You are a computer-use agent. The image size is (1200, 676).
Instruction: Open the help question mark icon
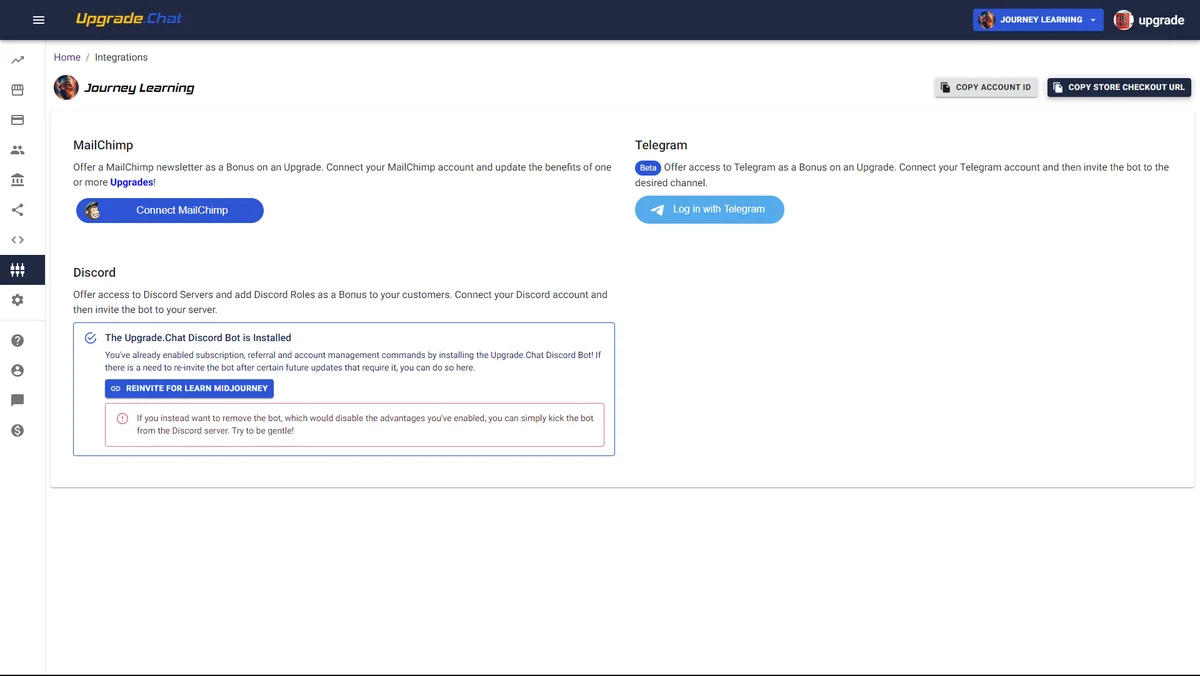[x=17, y=340]
